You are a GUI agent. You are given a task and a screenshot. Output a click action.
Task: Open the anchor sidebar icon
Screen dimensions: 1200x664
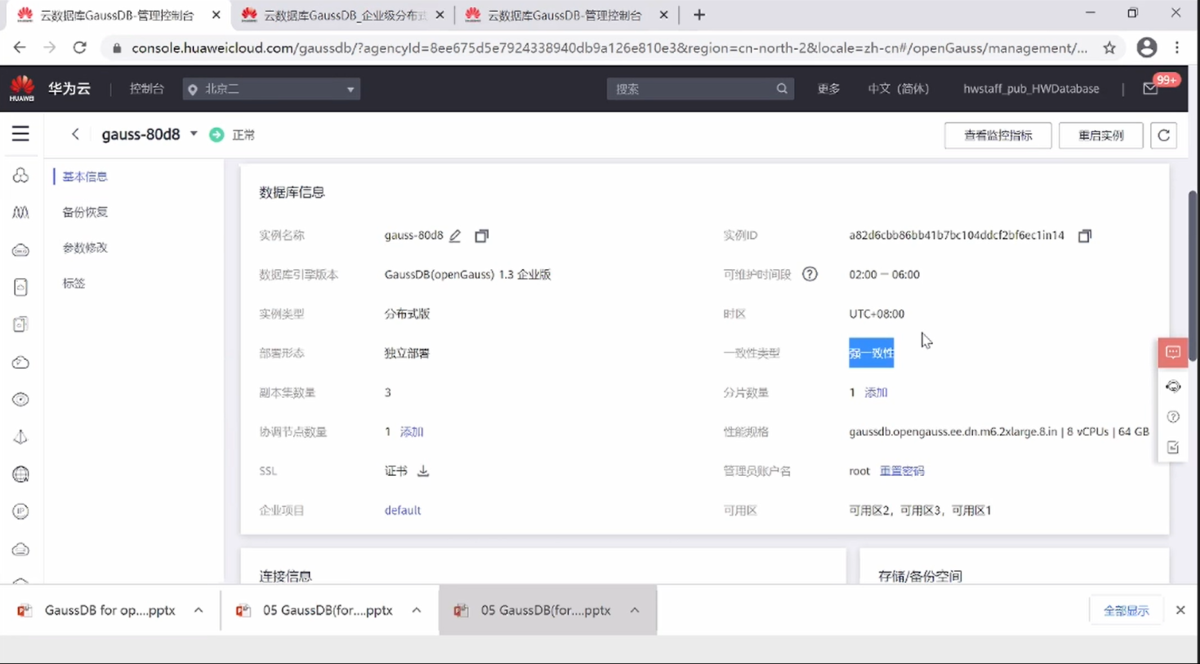click(20, 437)
